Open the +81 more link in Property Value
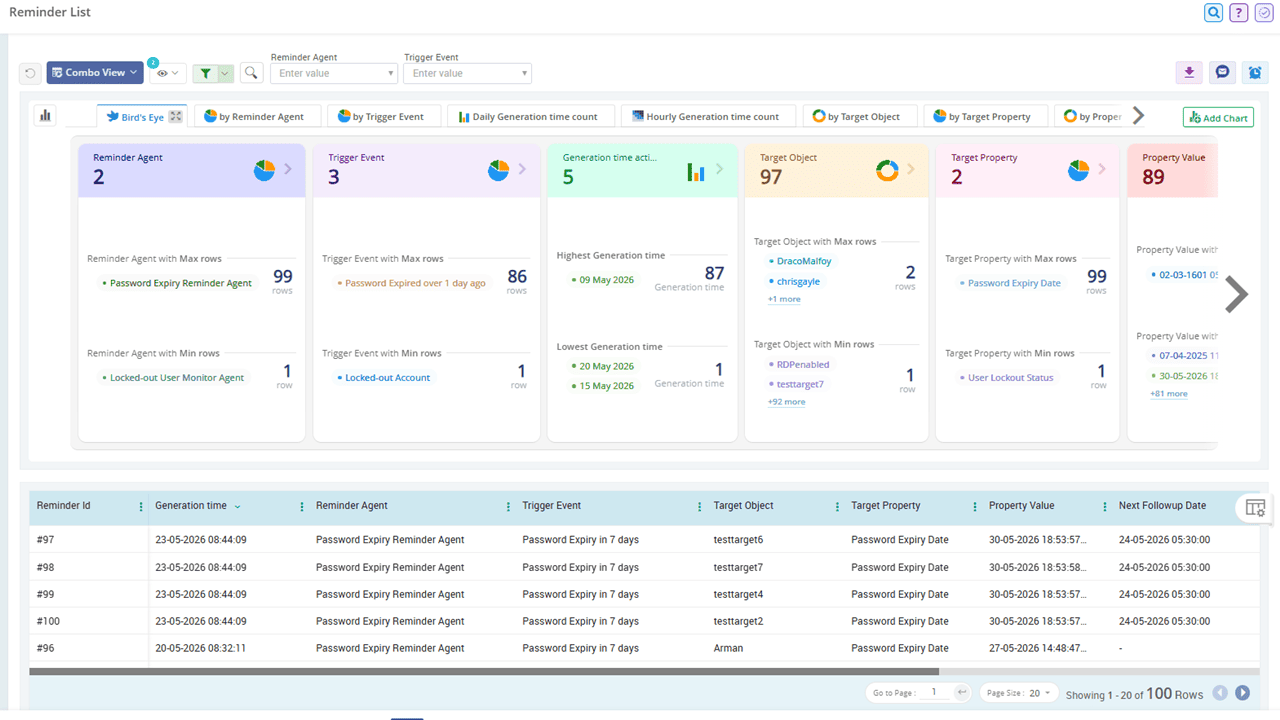The width and height of the screenshot is (1280, 720). click(x=1169, y=394)
